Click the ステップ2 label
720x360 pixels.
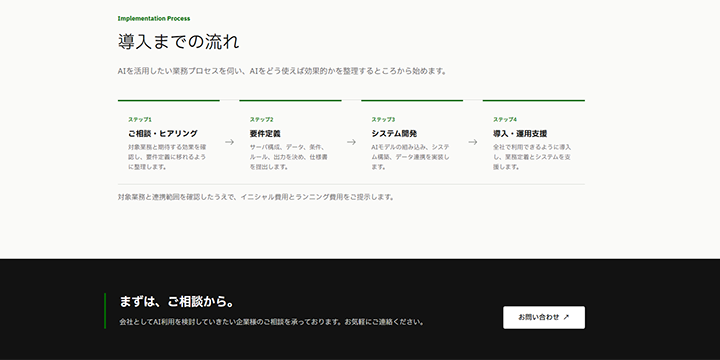point(261,119)
